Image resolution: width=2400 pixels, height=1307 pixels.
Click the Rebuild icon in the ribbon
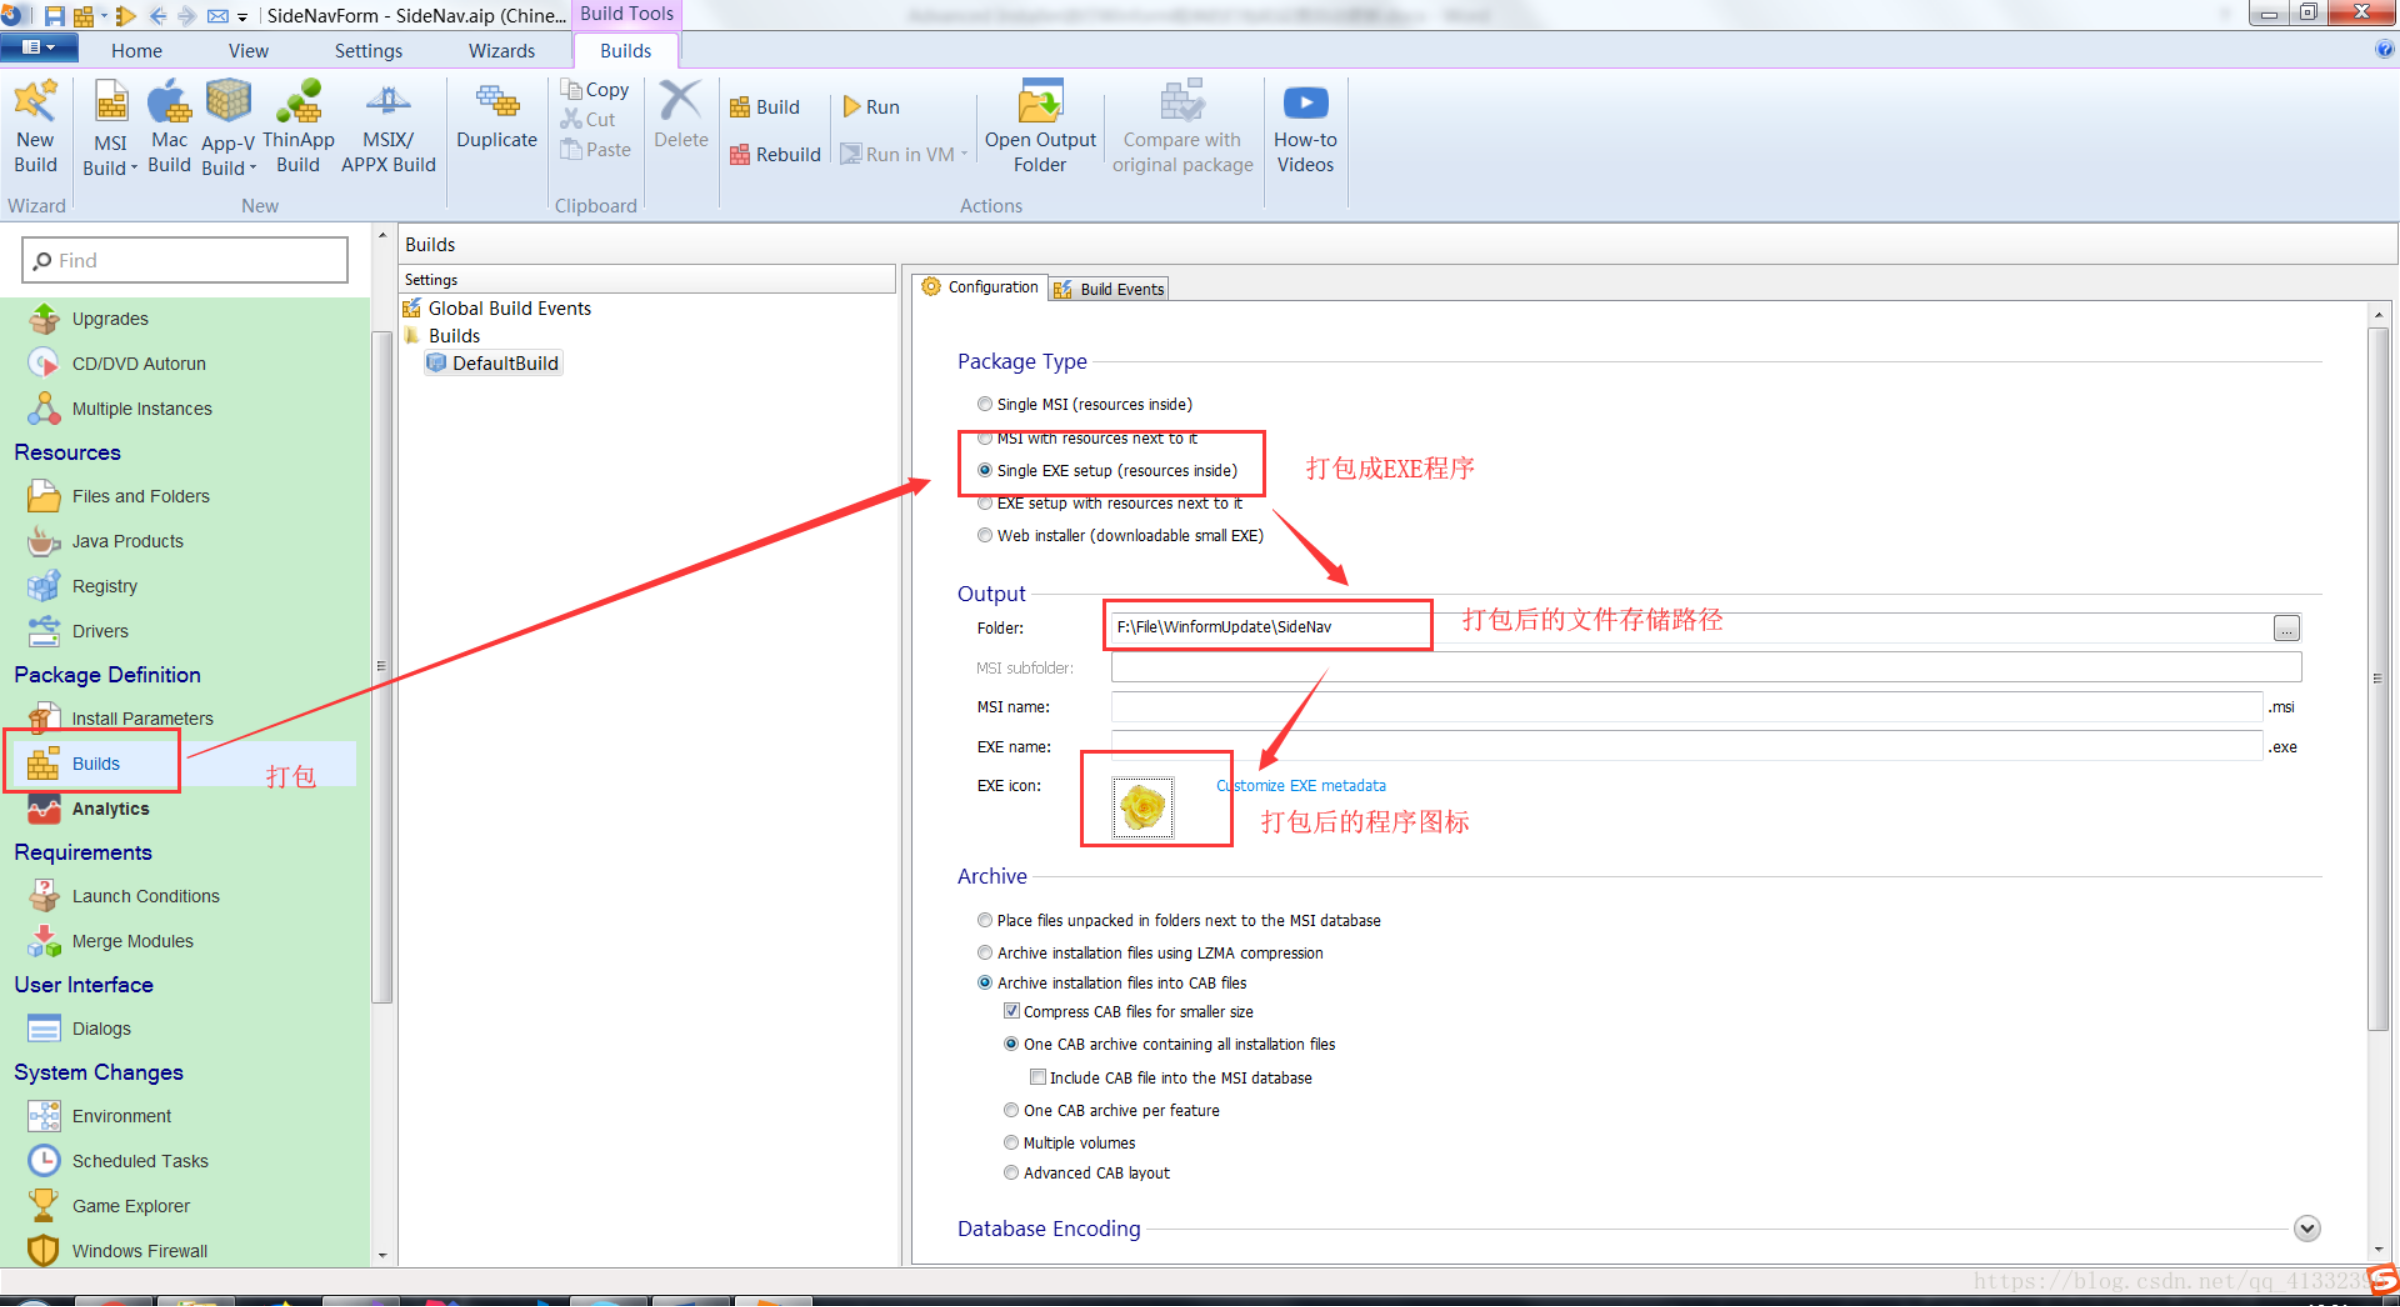pyautogui.click(x=740, y=154)
